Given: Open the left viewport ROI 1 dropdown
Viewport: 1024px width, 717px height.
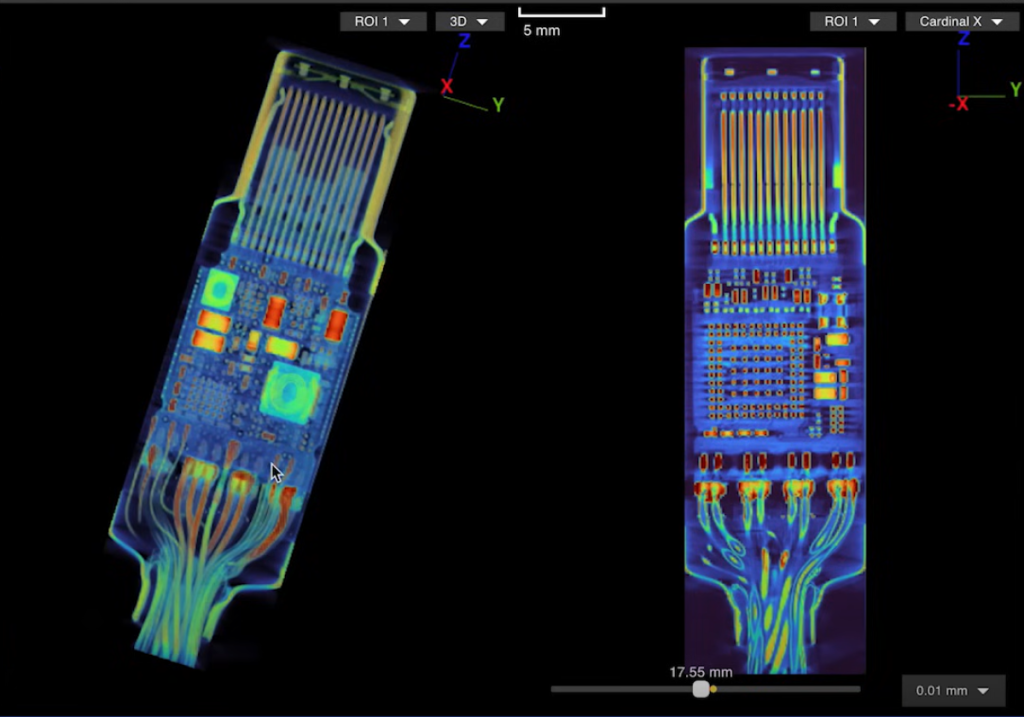Looking at the screenshot, I should point(383,21).
